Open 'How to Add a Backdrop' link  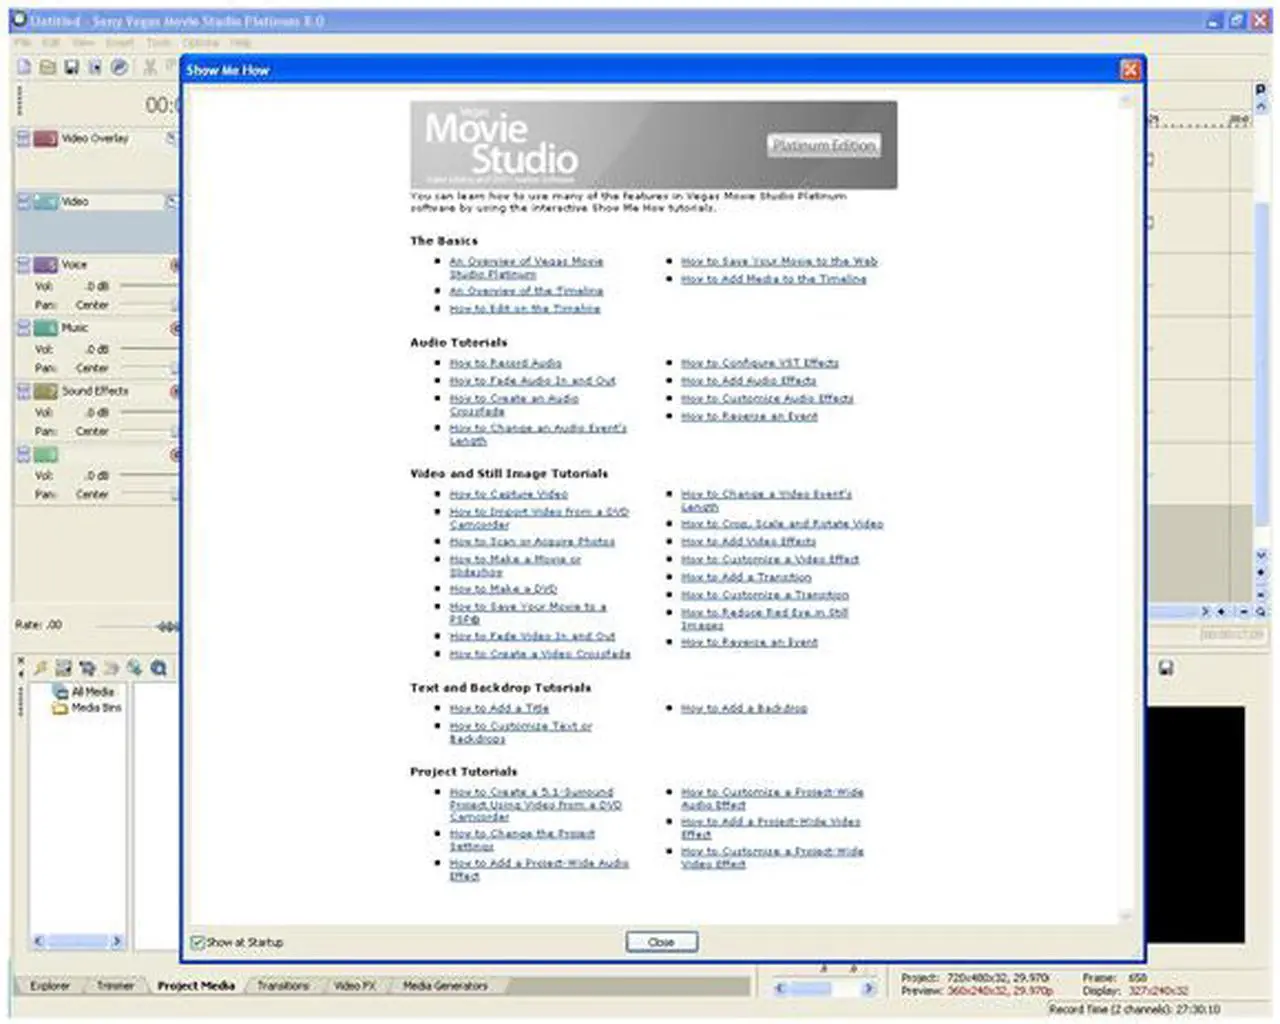point(744,708)
